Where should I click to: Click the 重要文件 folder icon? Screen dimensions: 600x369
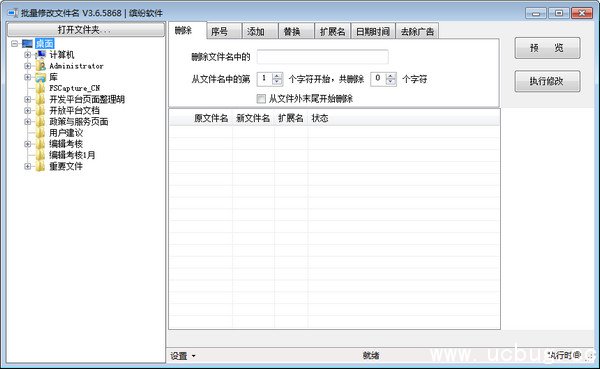click(x=41, y=166)
